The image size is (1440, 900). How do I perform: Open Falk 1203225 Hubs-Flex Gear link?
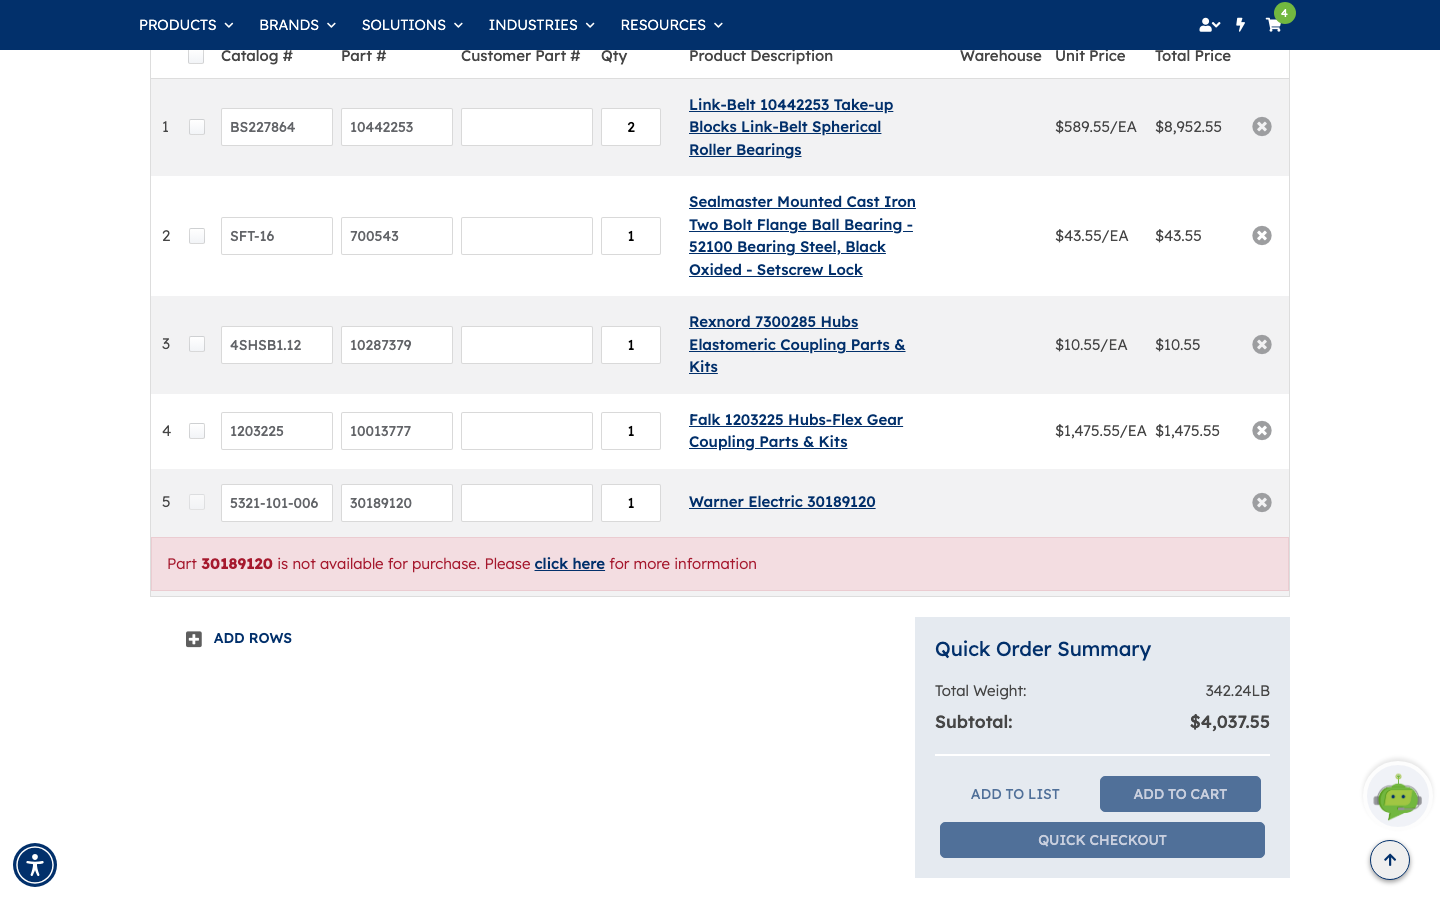pos(796,431)
